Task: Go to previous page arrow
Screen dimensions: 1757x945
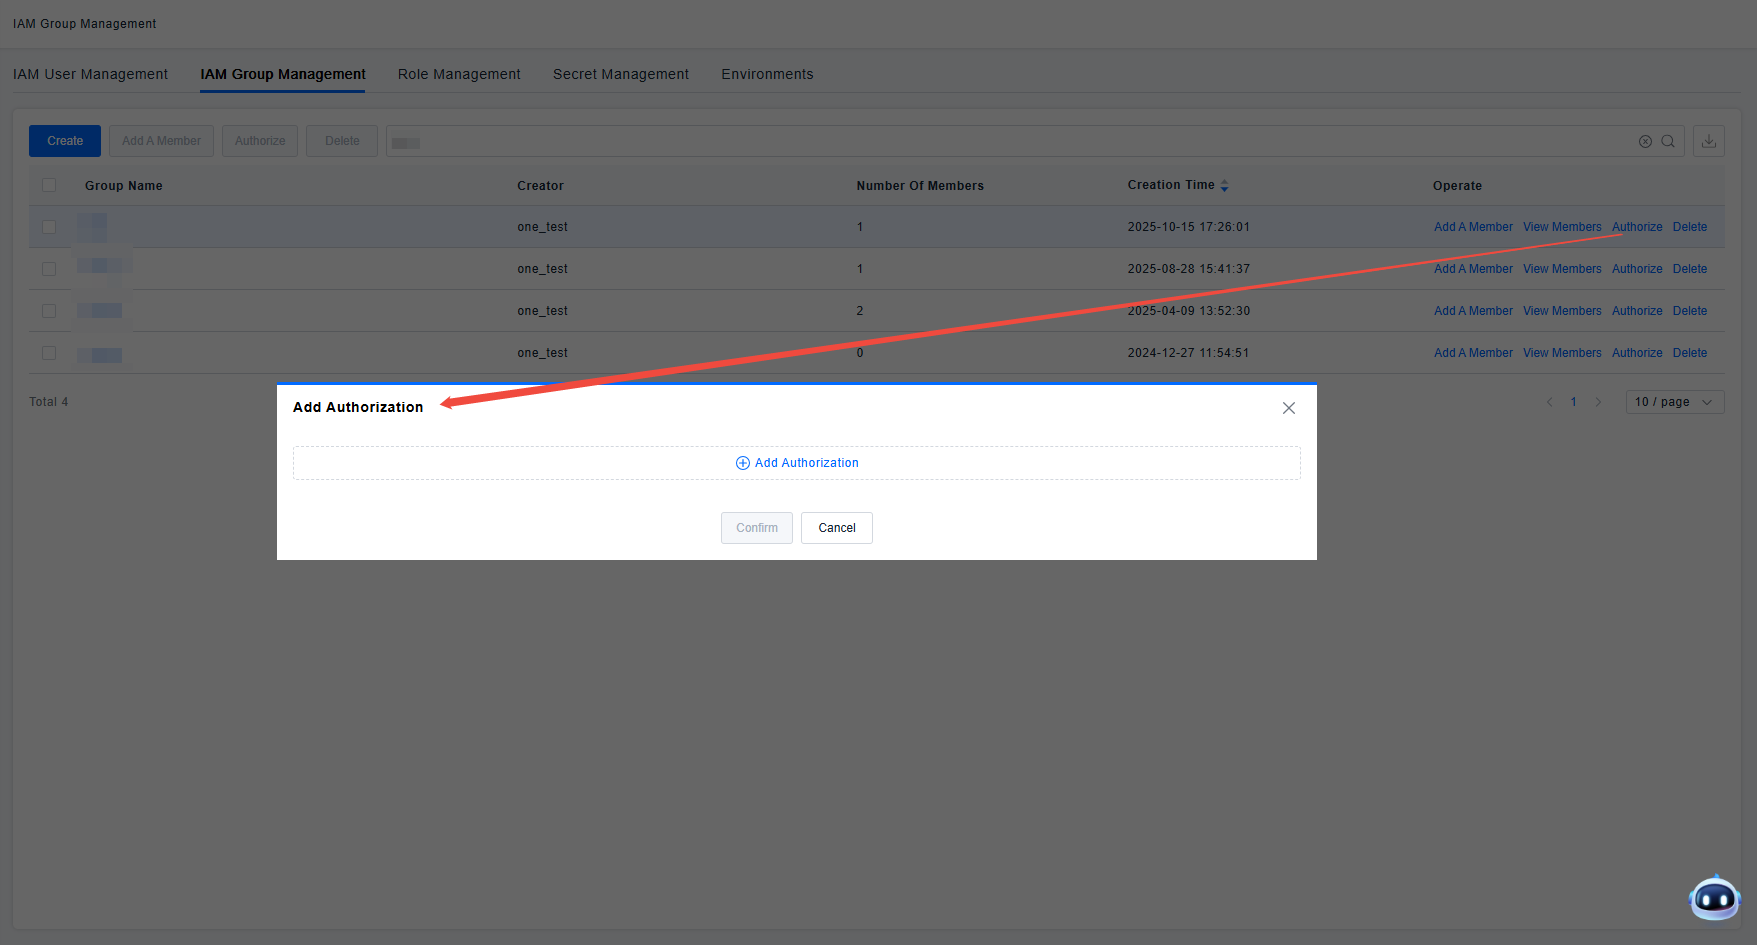Action: (1549, 402)
